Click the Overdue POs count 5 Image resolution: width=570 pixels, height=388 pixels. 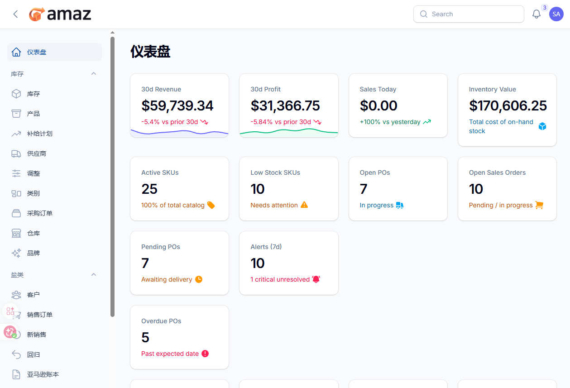(x=145, y=337)
